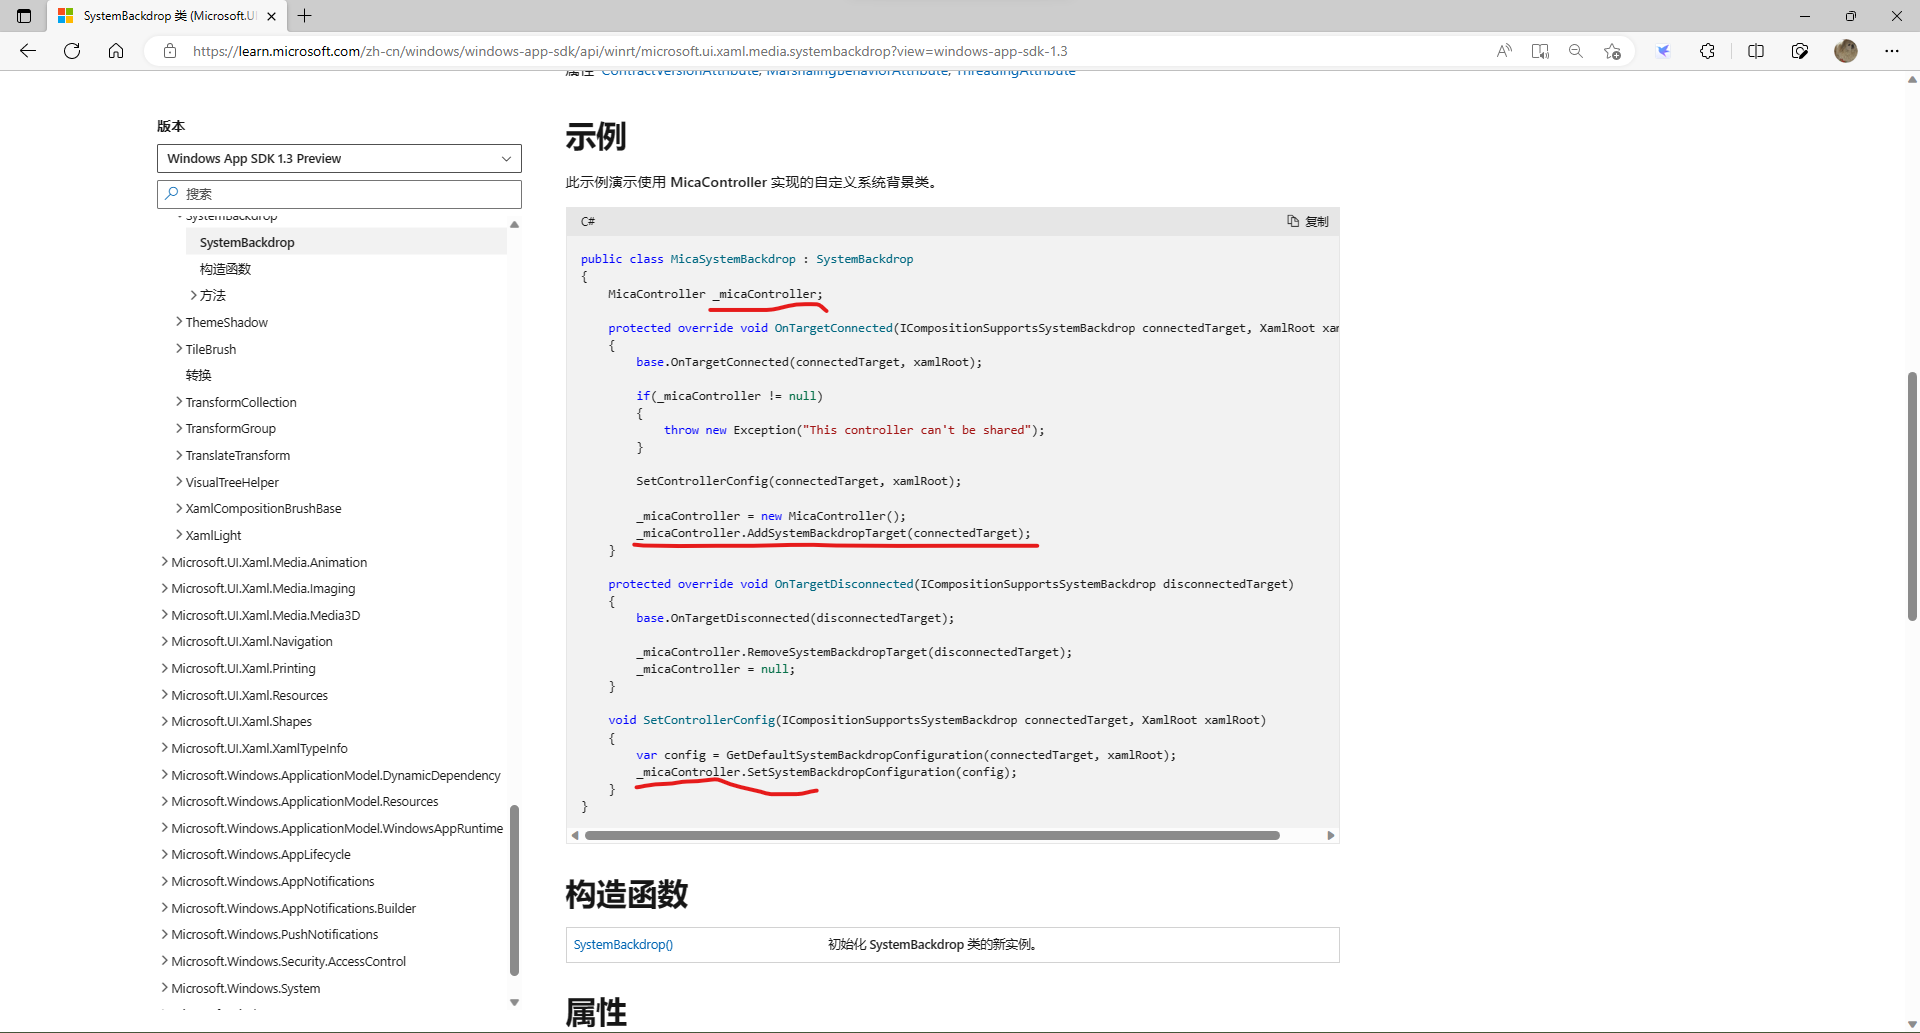This screenshot has height=1033, width=1920.
Task: Switch to the SystemBackdrop browser tab
Action: tap(160, 16)
